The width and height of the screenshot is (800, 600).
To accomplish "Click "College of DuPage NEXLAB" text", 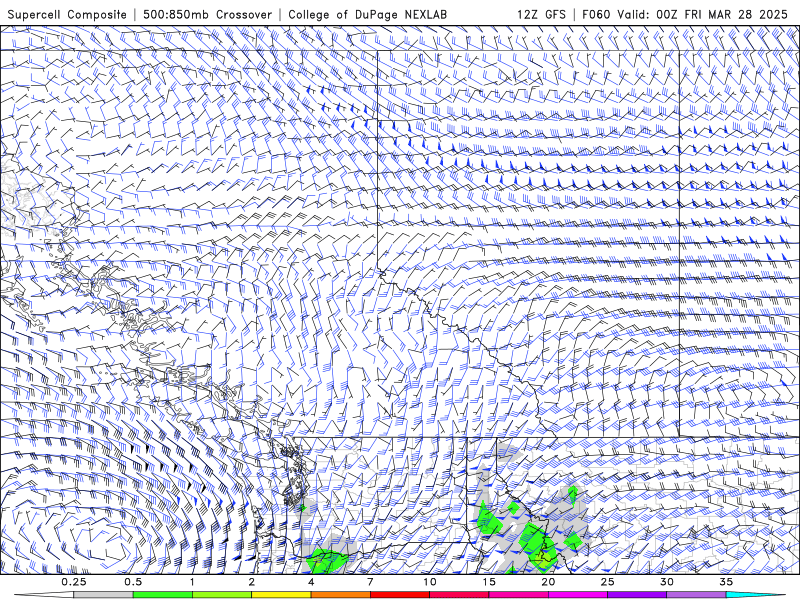I will [367, 15].
